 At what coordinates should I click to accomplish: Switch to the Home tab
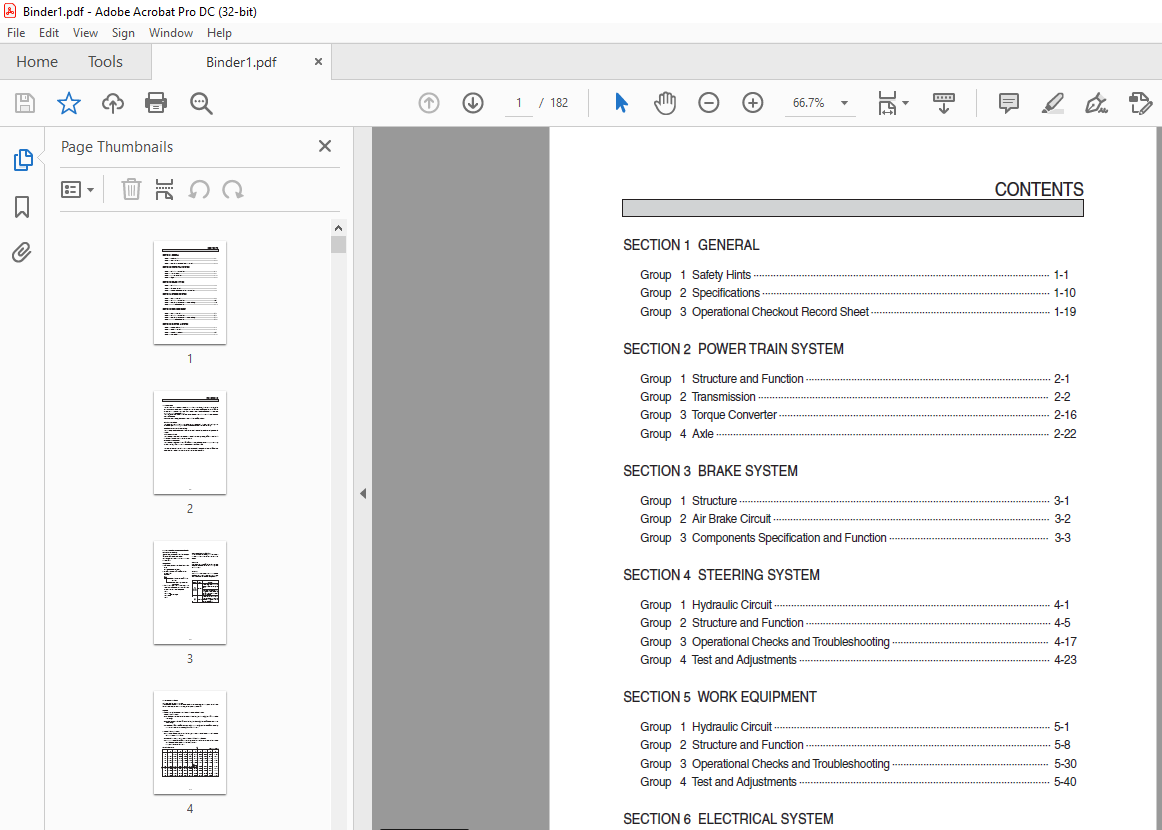pos(37,62)
